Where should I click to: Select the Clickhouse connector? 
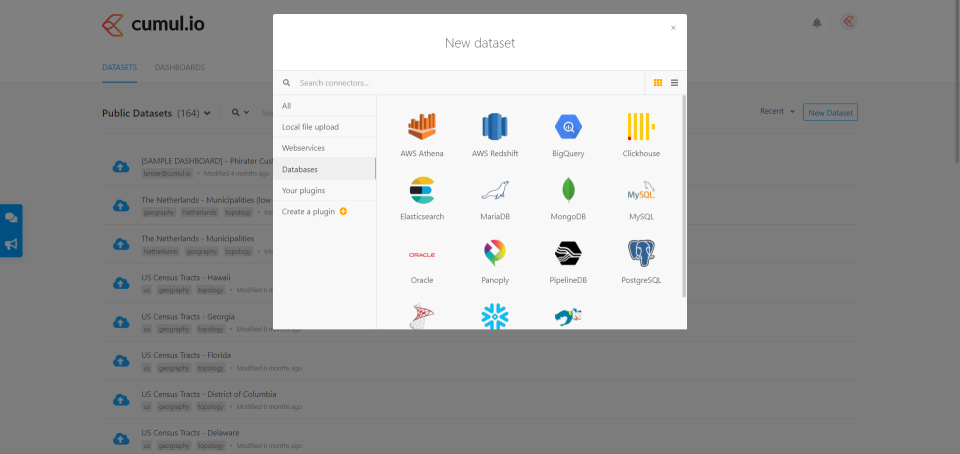(x=641, y=135)
